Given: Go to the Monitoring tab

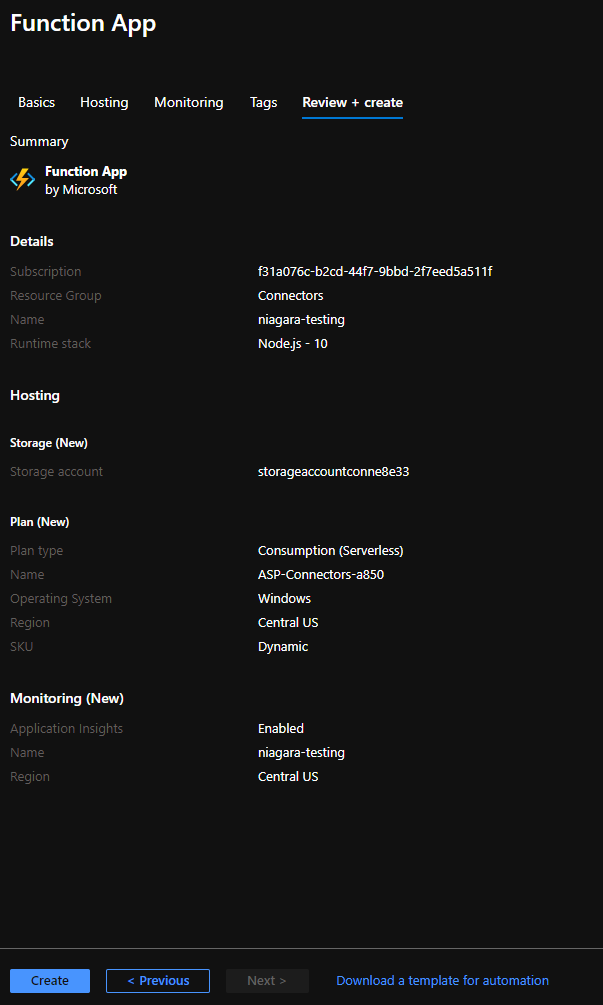Looking at the screenshot, I should pyautogui.click(x=189, y=102).
